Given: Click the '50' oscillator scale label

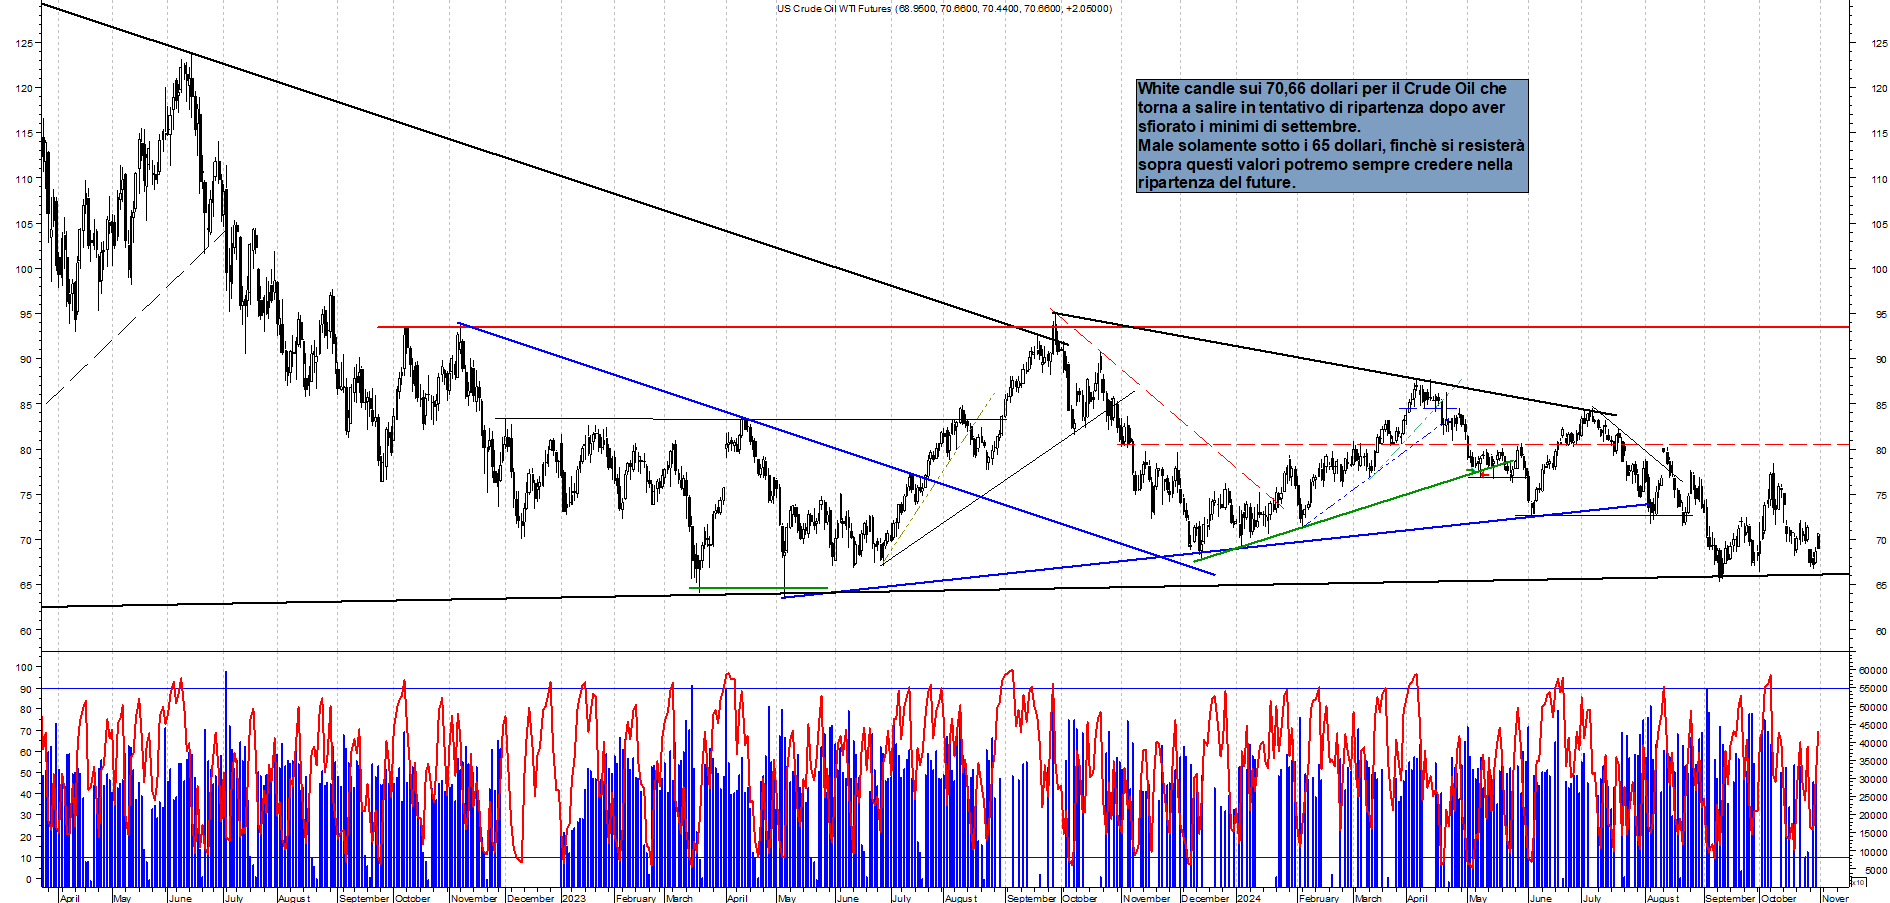Looking at the screenshot, I should 25,773.
